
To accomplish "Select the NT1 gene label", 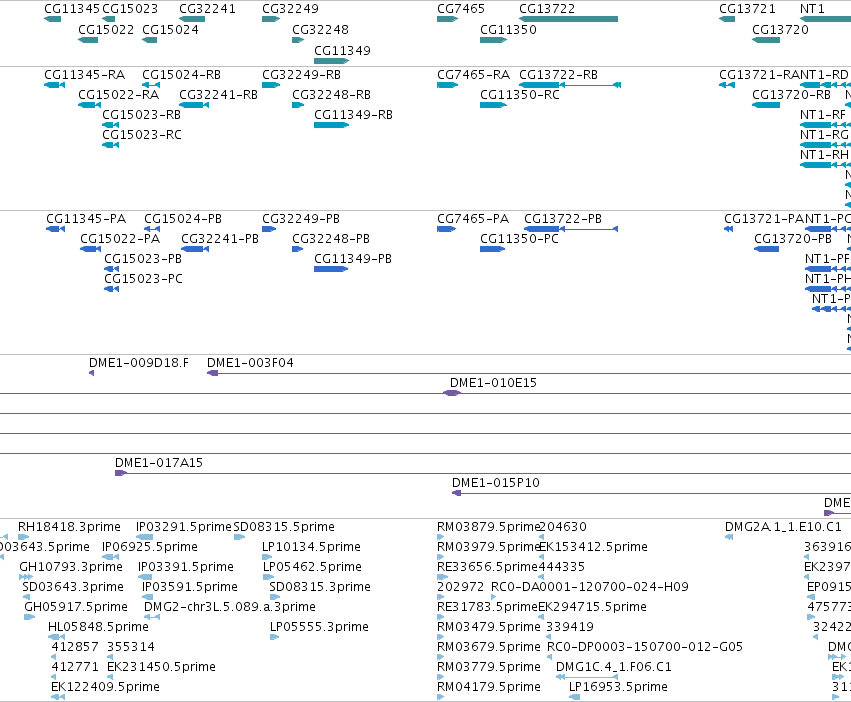I will click(x=812, y=9).
